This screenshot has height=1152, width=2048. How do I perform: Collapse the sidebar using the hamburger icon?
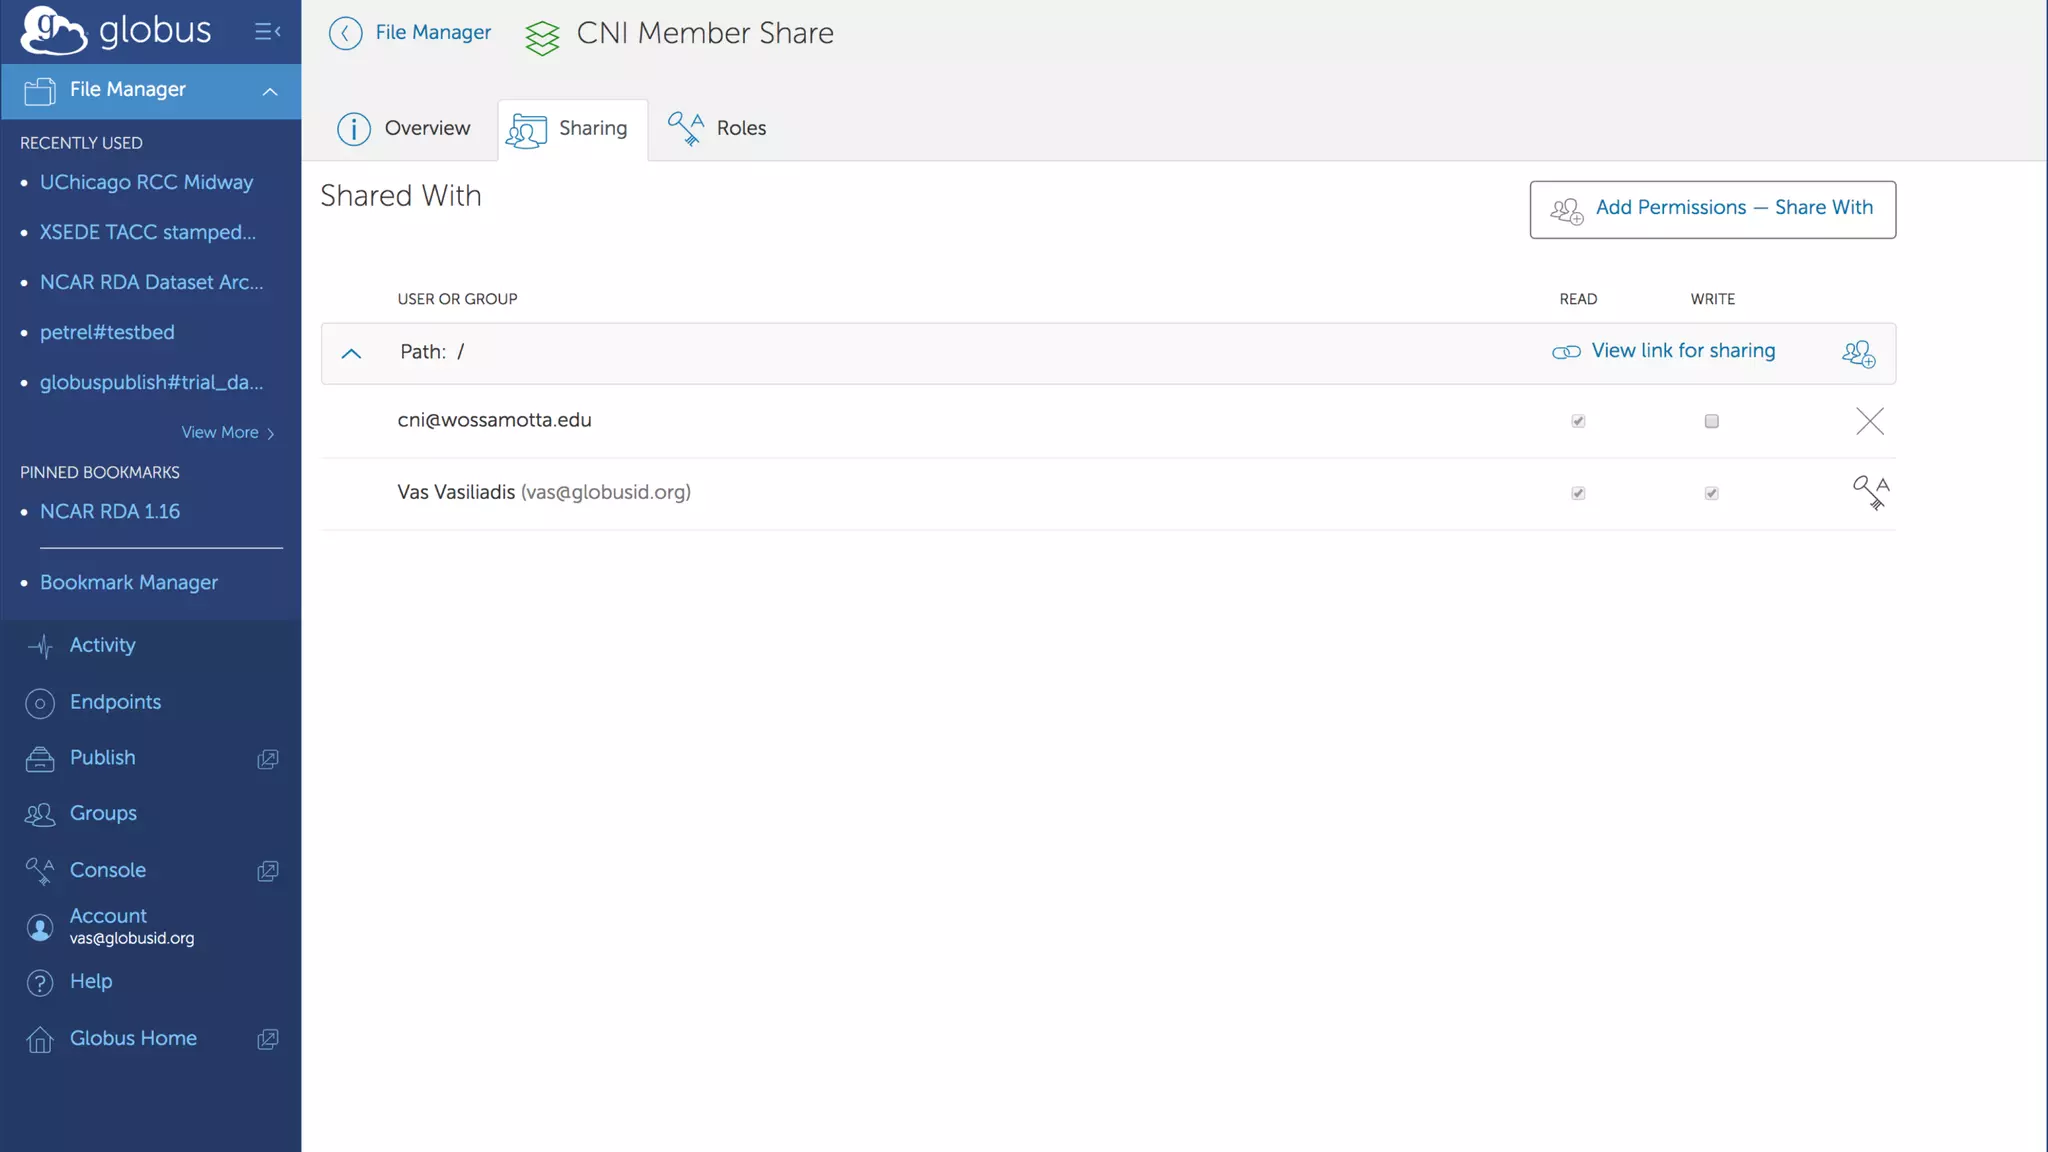(267, 32)
